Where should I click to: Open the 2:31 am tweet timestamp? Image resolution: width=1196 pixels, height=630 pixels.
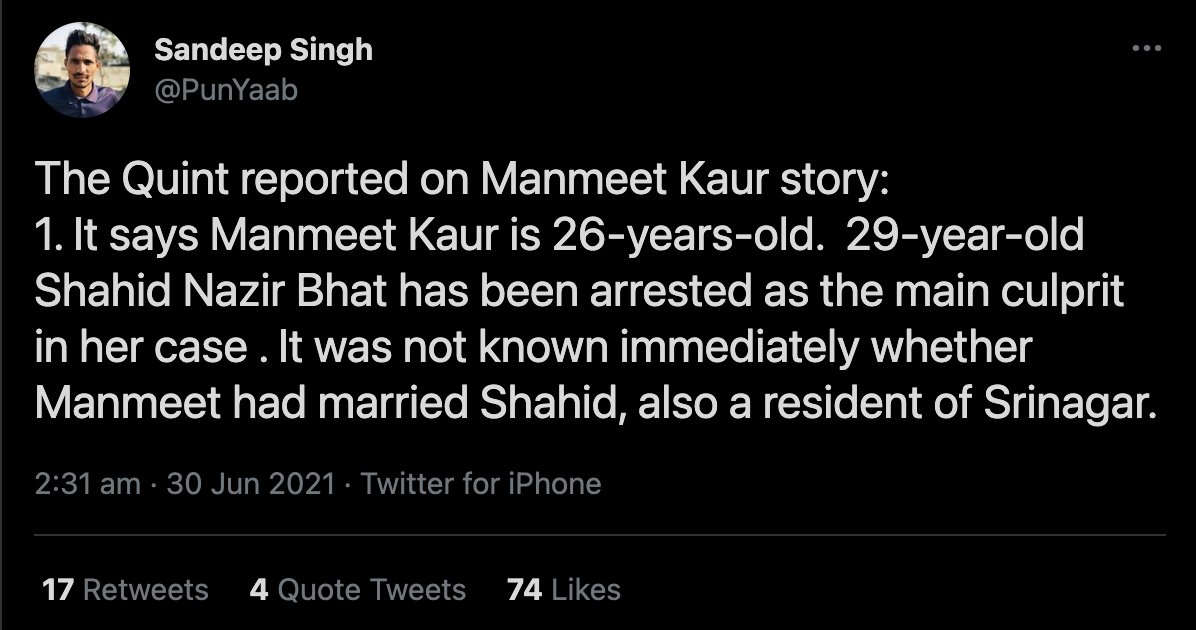[x=87, y=484]
